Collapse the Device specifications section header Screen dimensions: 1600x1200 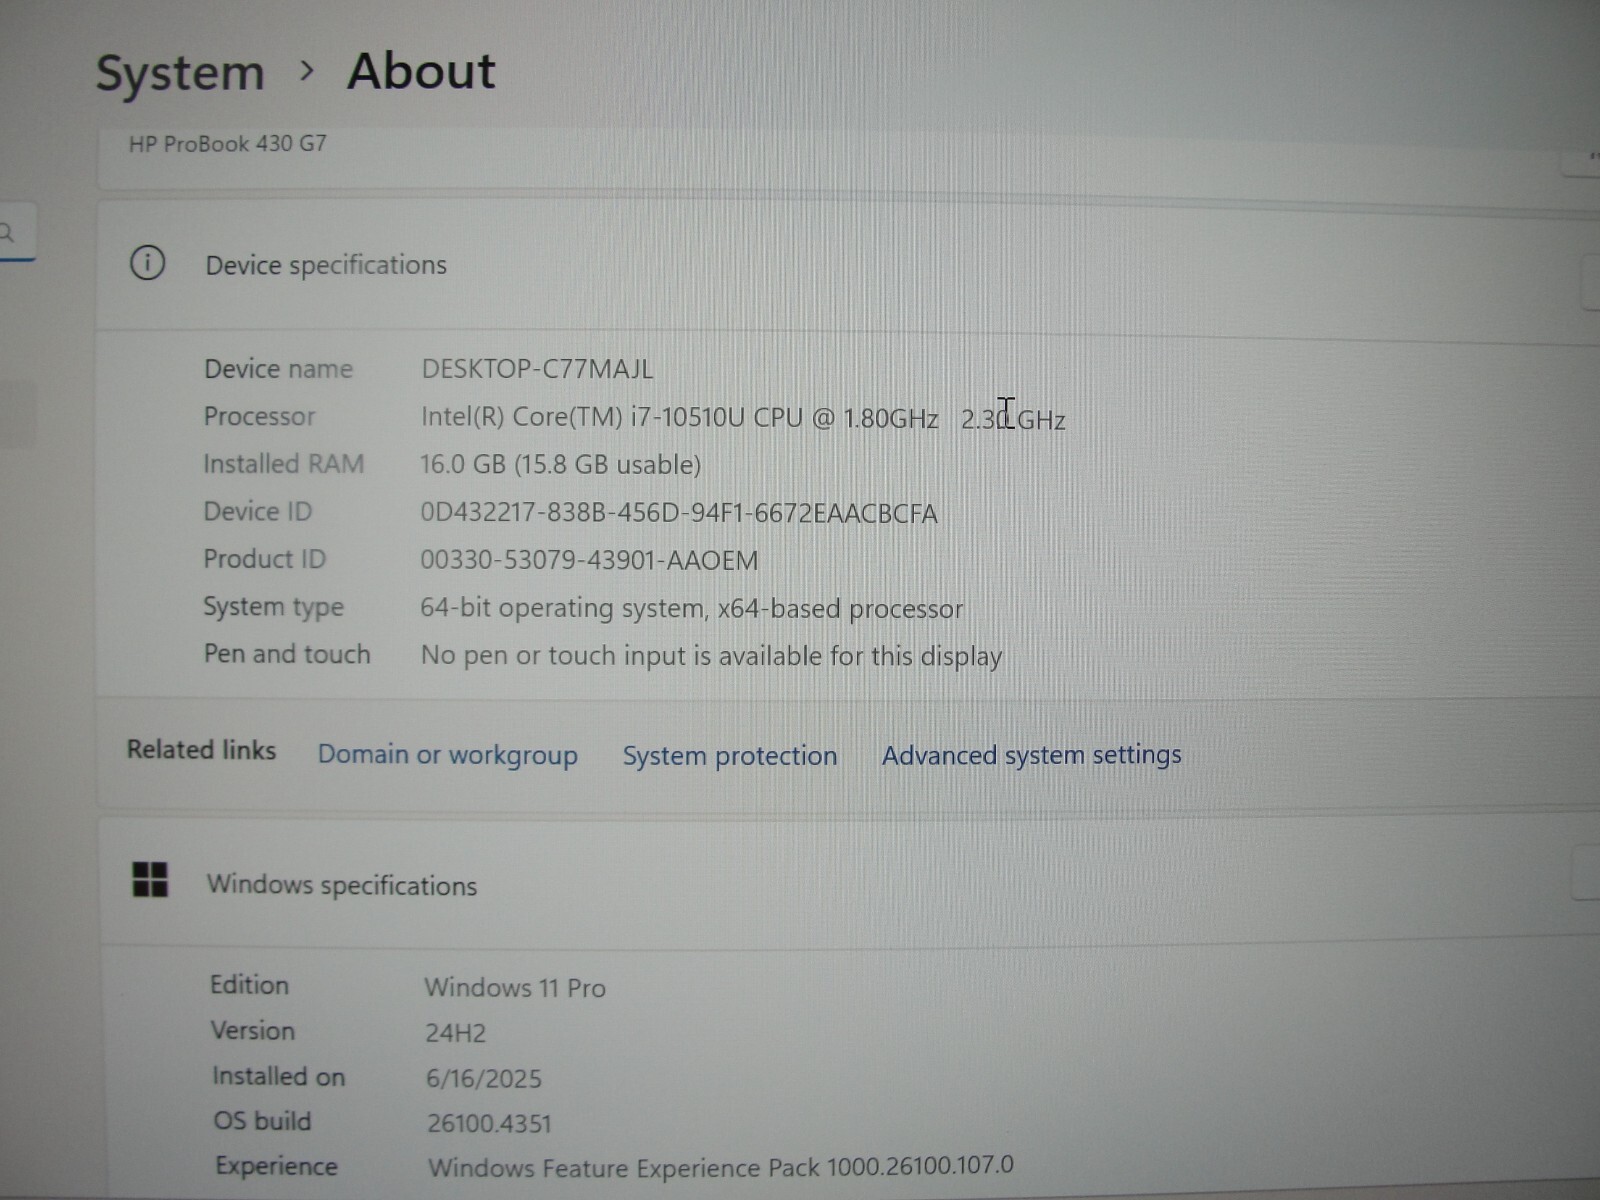pyautogui.click(x=848, y=265)
